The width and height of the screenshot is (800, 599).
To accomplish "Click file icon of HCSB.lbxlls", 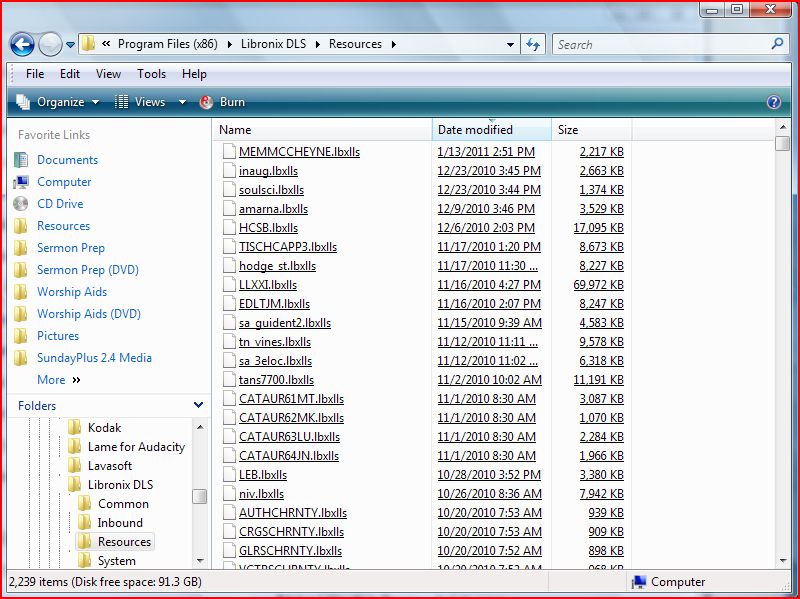I will [229, 228].
